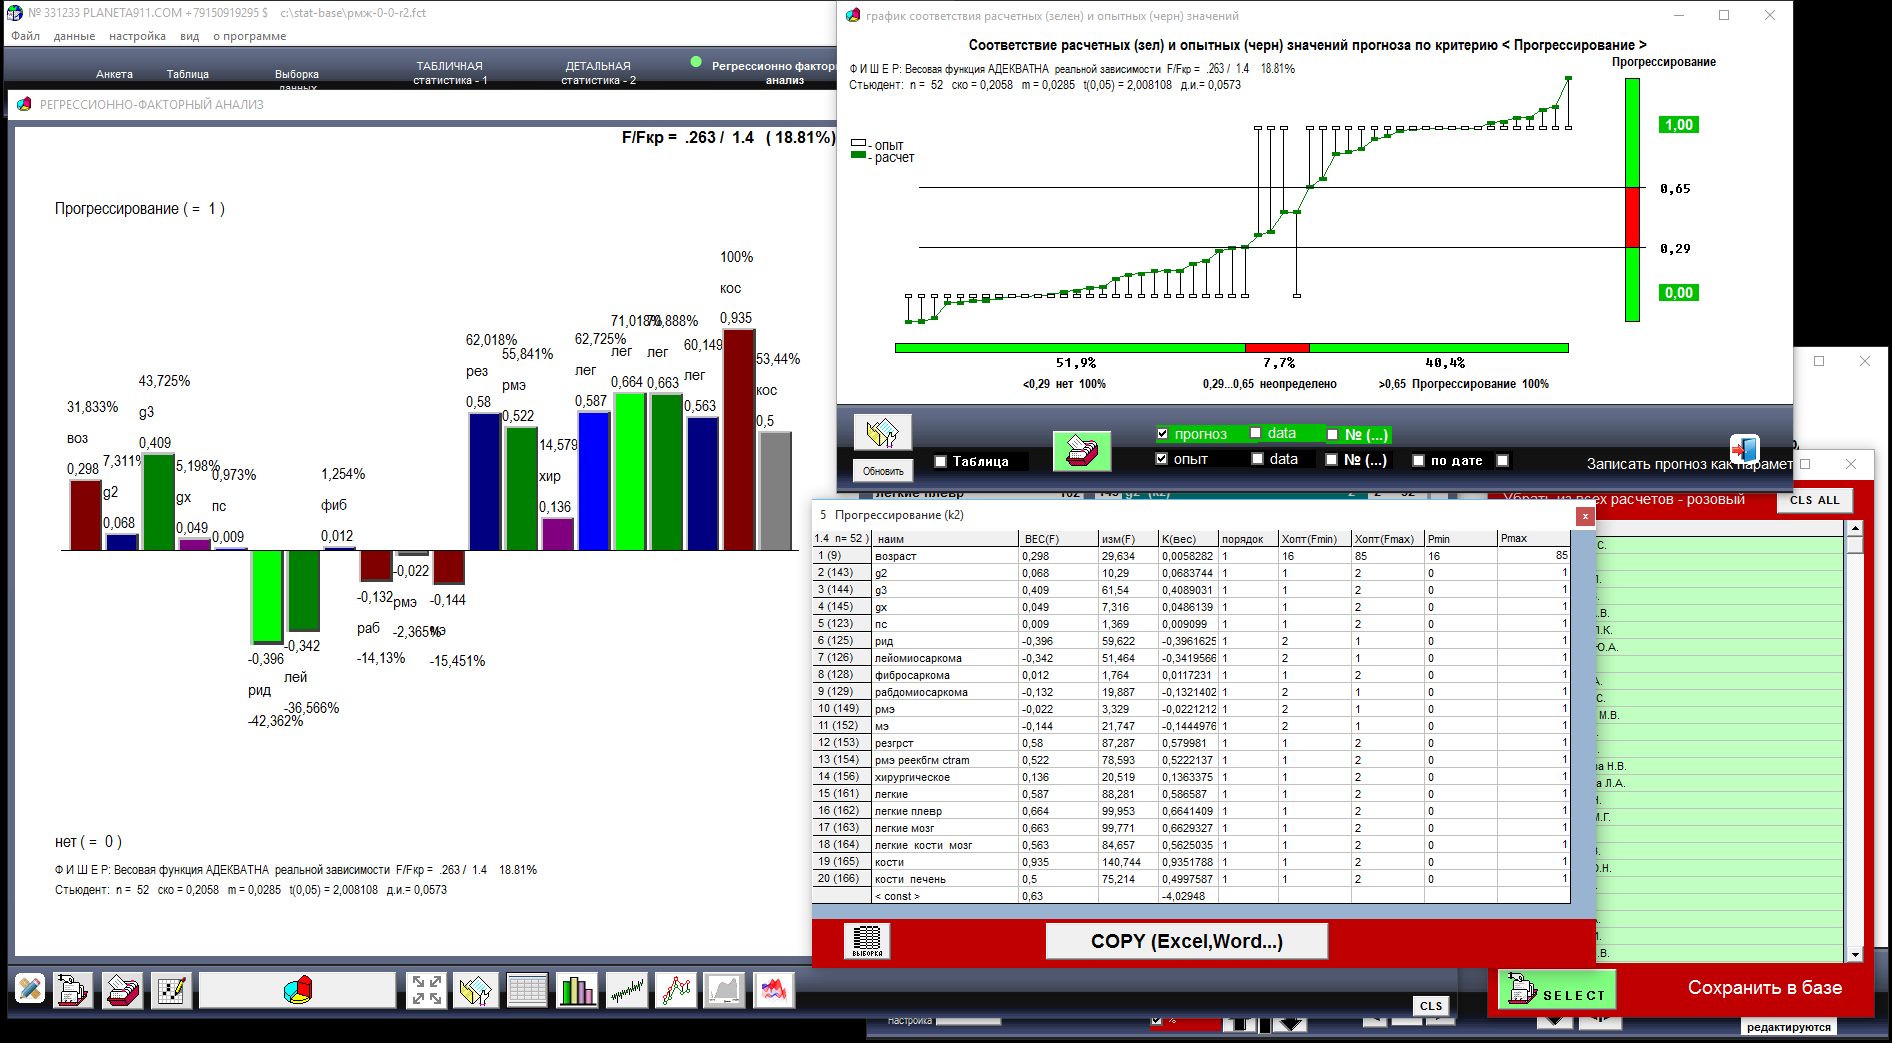Viewport: 1892px width, 1043px height.
Task: Click the pencil and ruler icon
Action: tap(30, 990)
